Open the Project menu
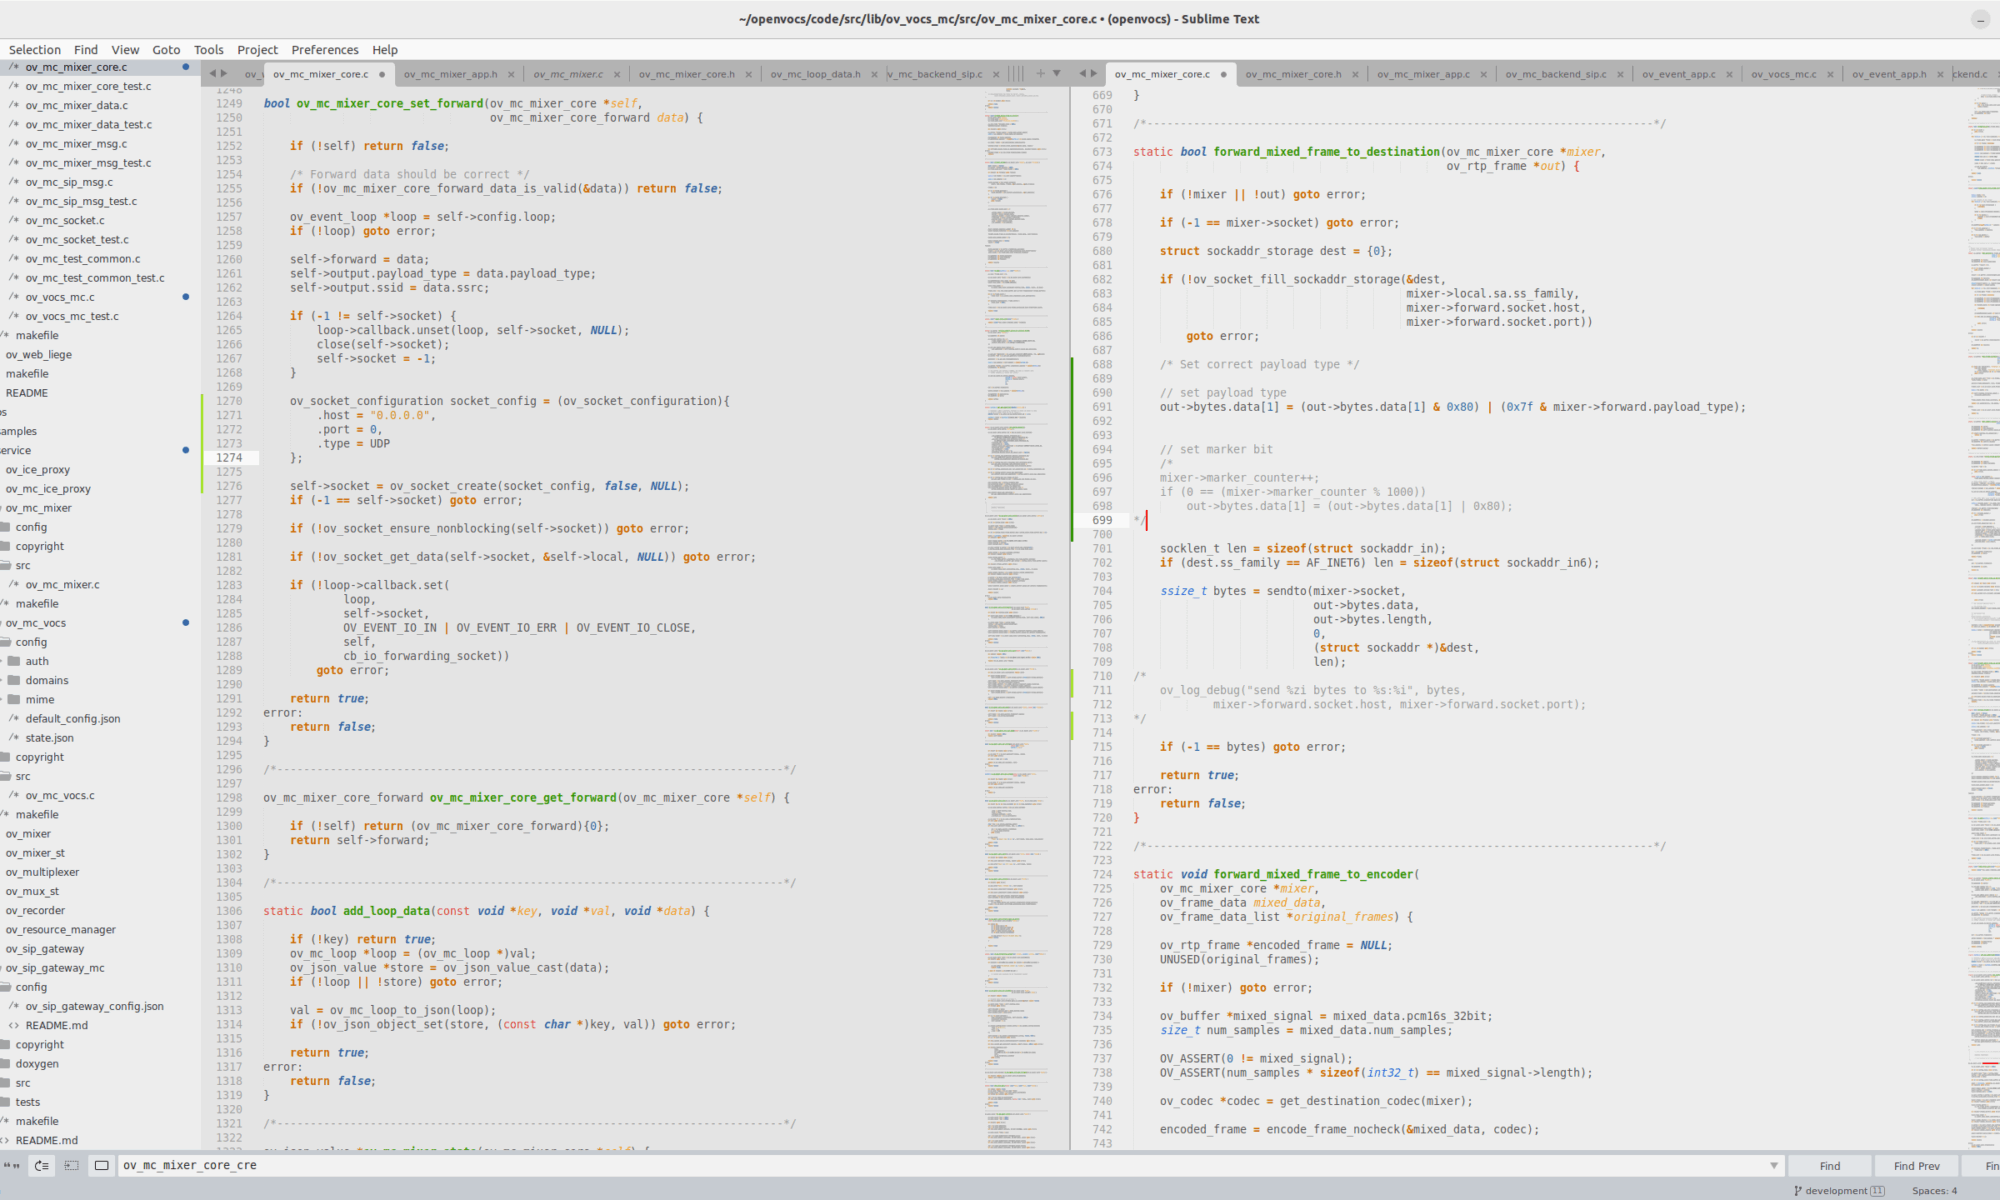The width and height of the screenshot is (2000, 1200). [x=257, y=50]
